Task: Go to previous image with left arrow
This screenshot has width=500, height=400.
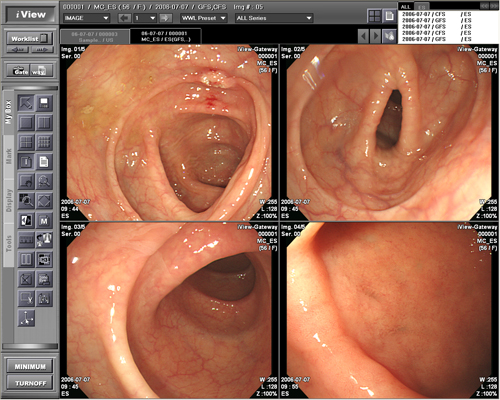Action: click(125, 18)
